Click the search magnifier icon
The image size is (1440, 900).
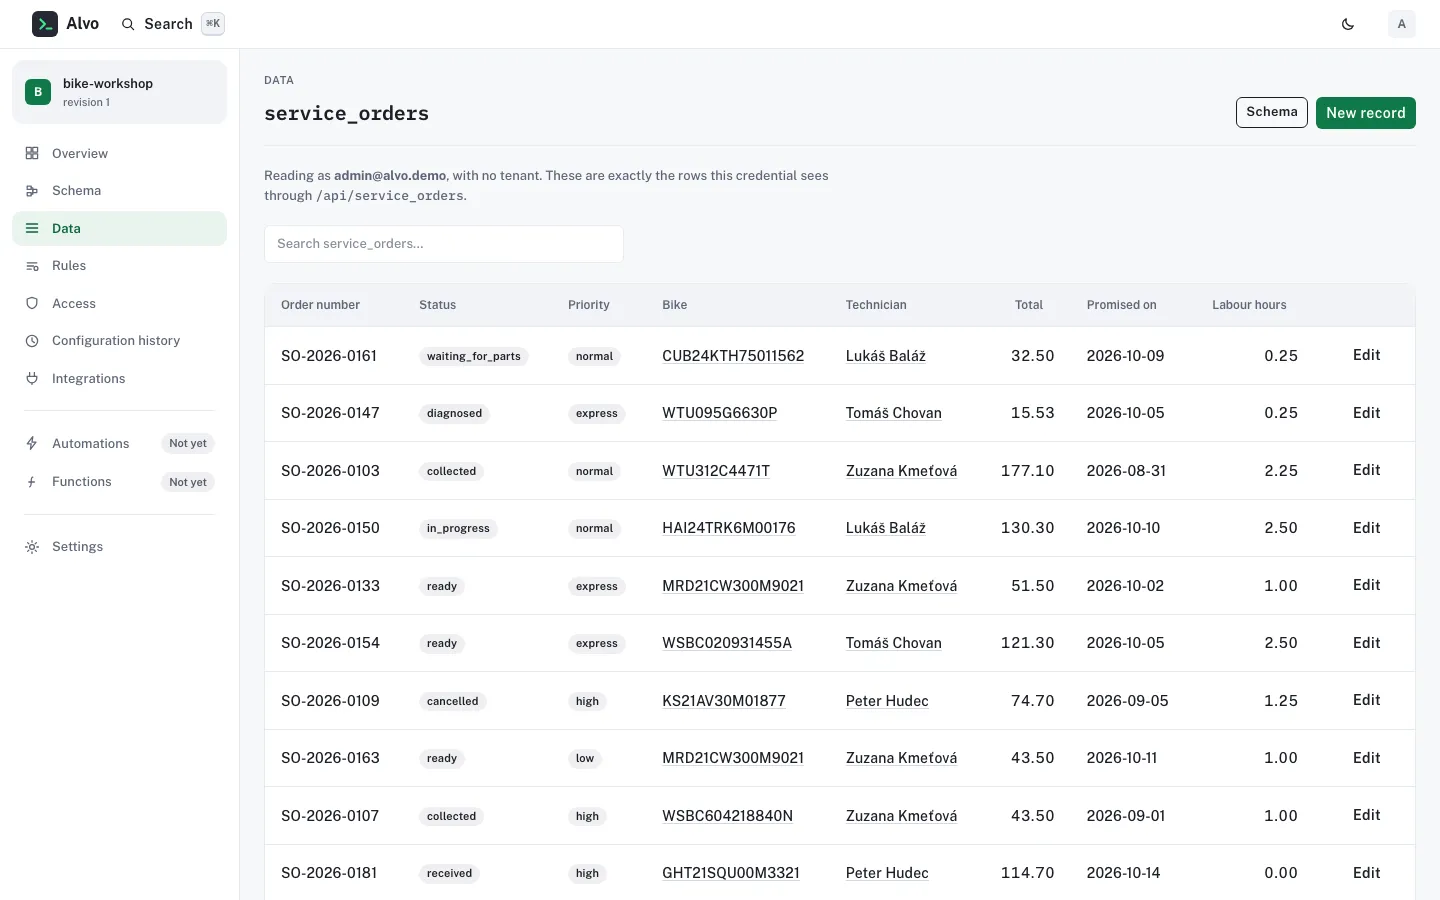coord(128,24)
